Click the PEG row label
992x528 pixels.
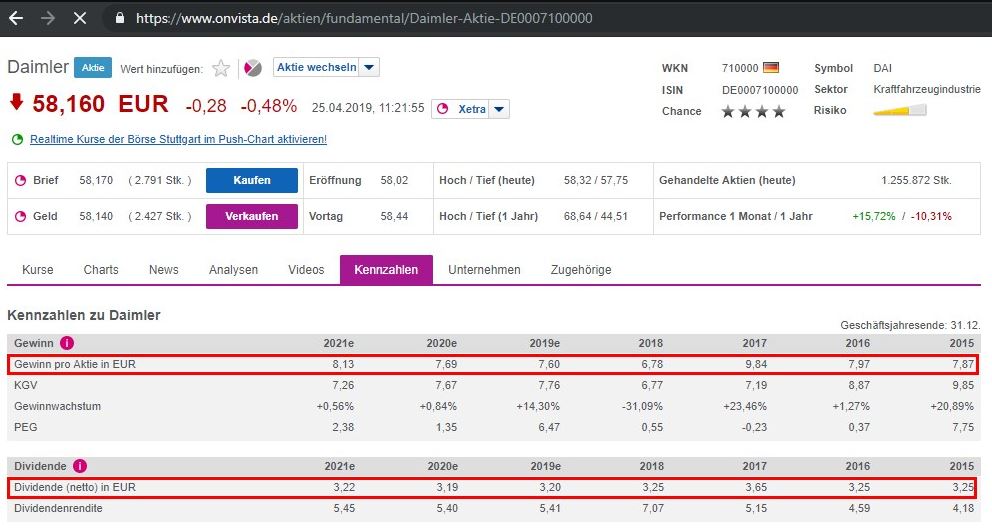click(x=25, y=427)
